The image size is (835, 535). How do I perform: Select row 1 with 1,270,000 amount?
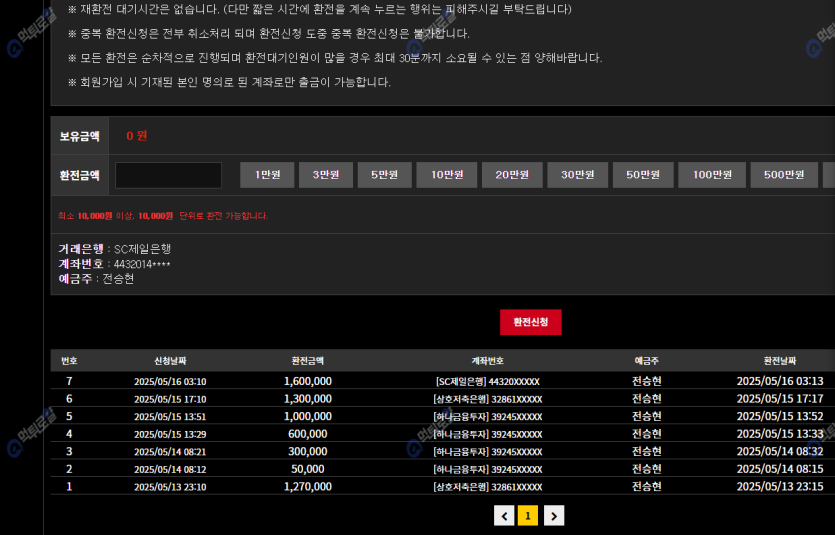point(307,487)
